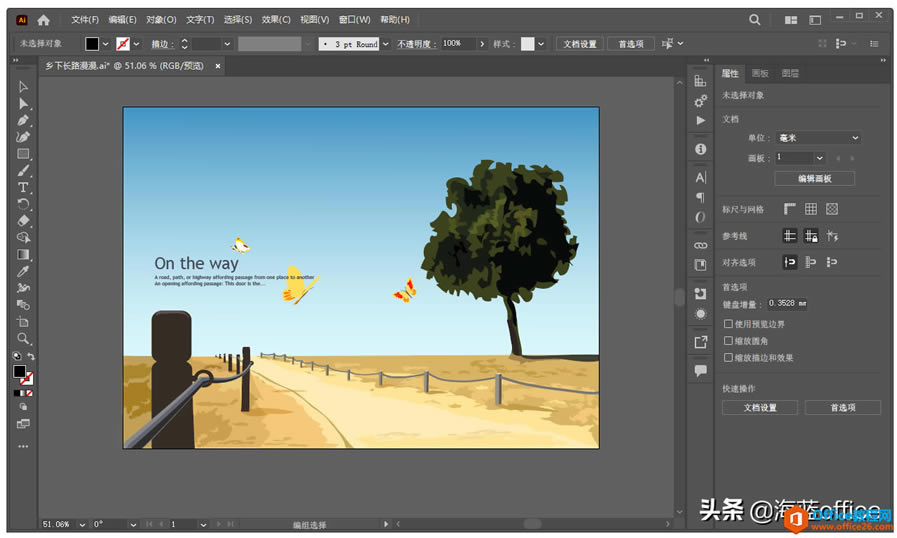The width and height of the screenshot is (897, 538).
Task: Click 文档设置 in the control bar
Action: (580, 44)
